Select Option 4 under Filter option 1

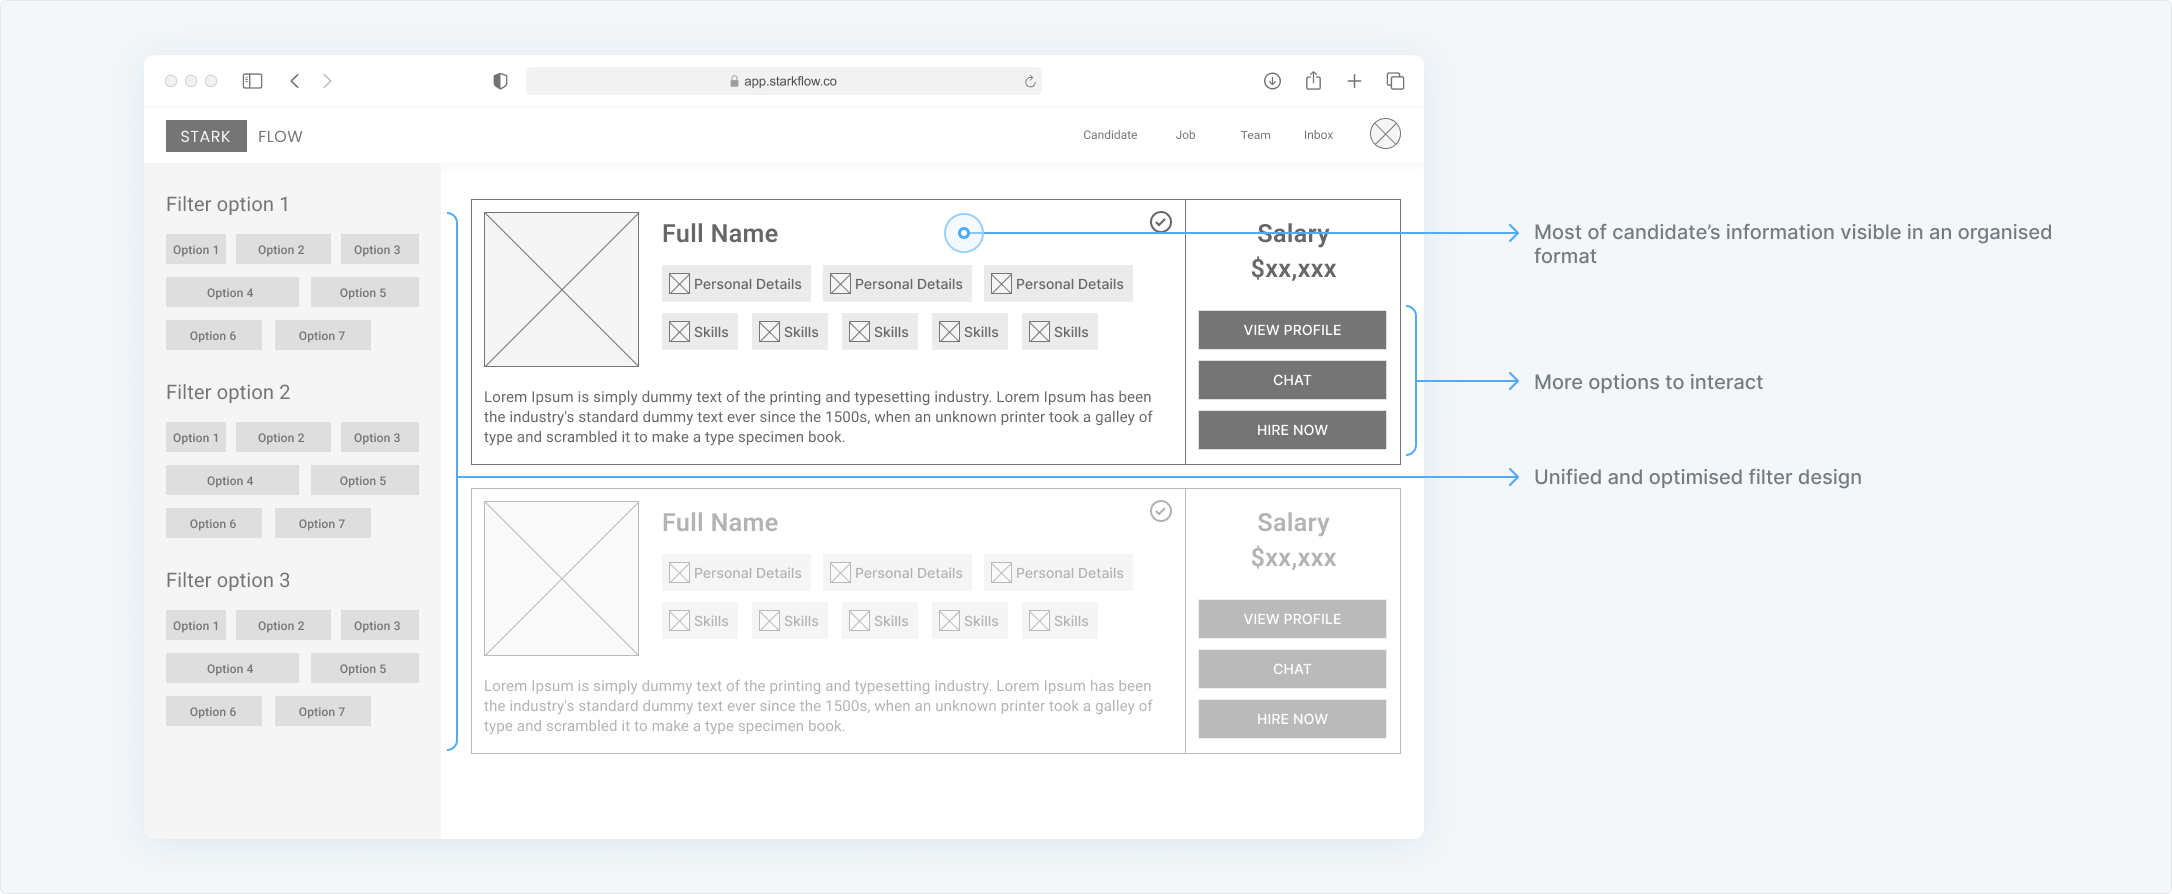click(231, 293)
